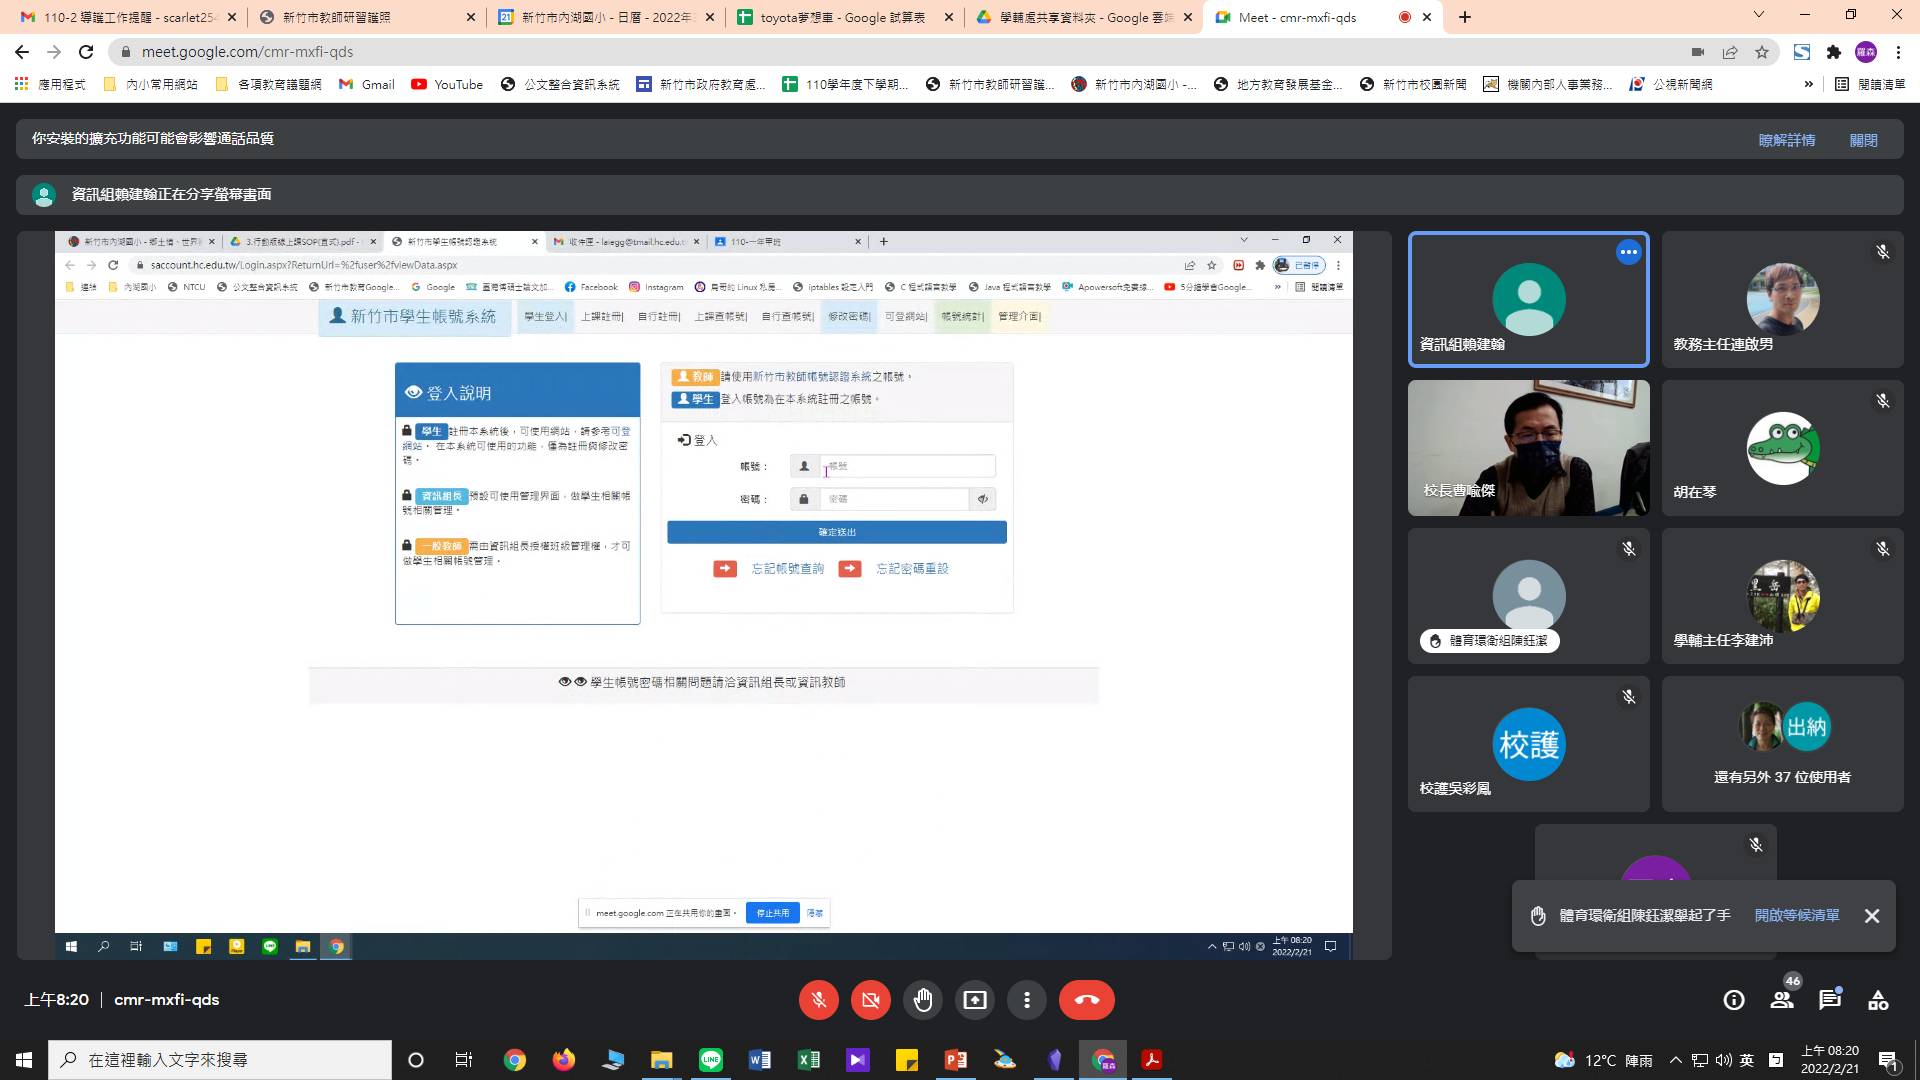The image size is (1920, 1080).
Task: Click 開啟等候清單 link in notification
Action: click(x=1797, y=915)
